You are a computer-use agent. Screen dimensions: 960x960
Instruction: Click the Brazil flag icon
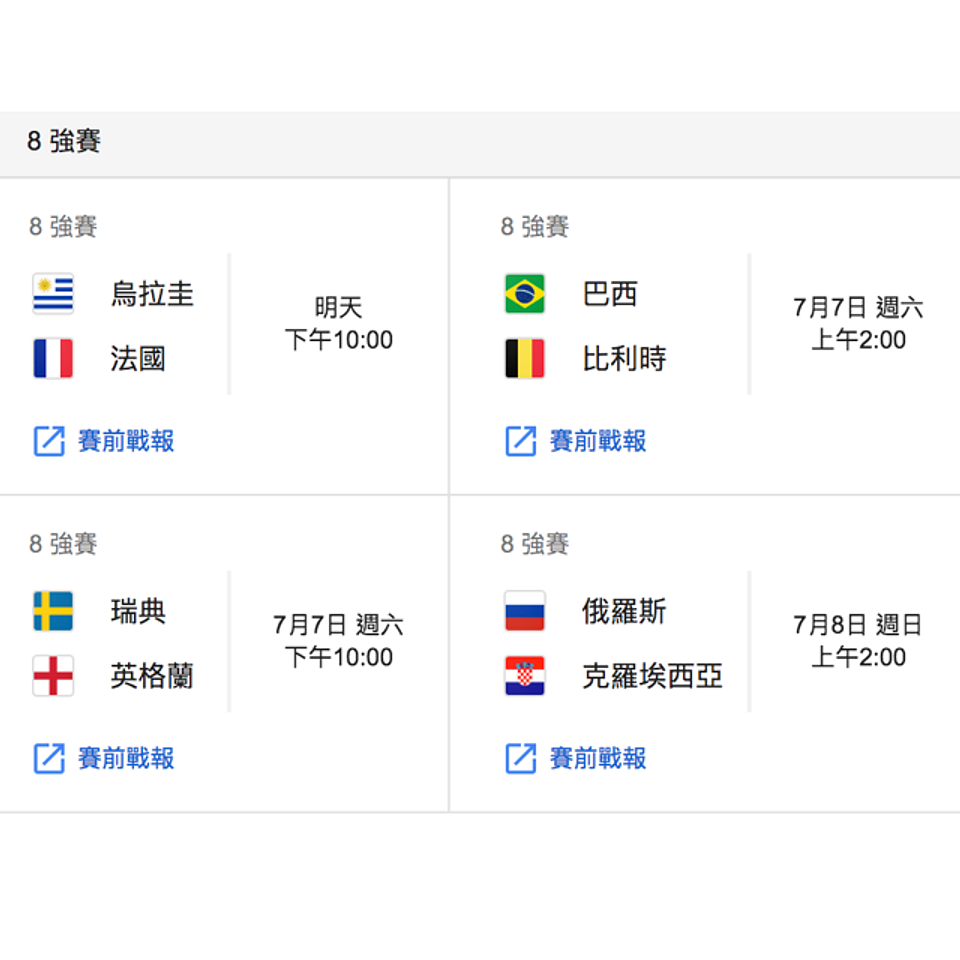525,294
